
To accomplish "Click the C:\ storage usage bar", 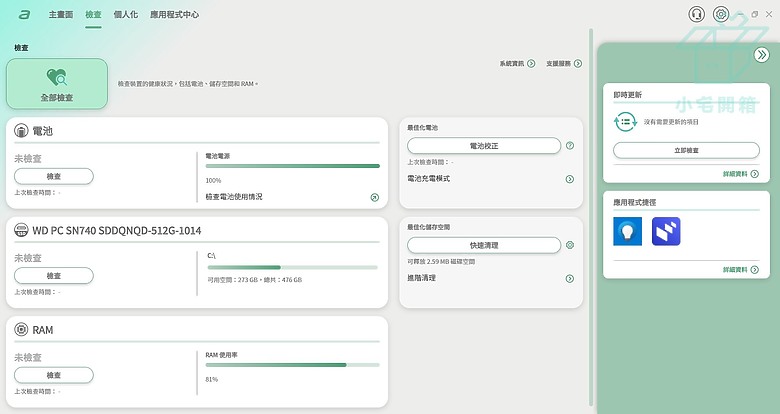I will coord(292,268).
